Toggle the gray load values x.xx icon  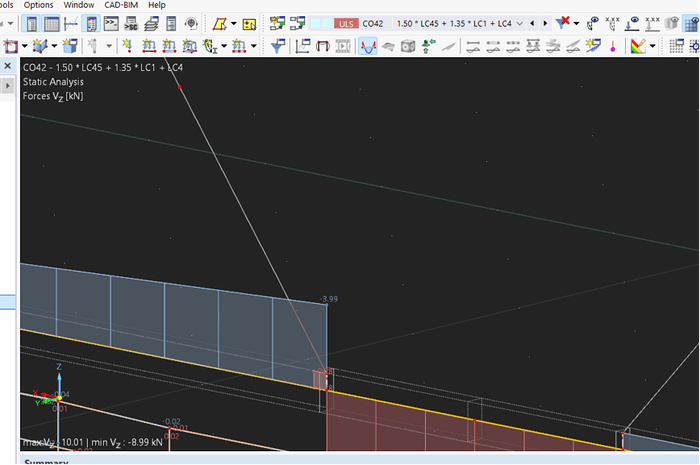point(652,23)
